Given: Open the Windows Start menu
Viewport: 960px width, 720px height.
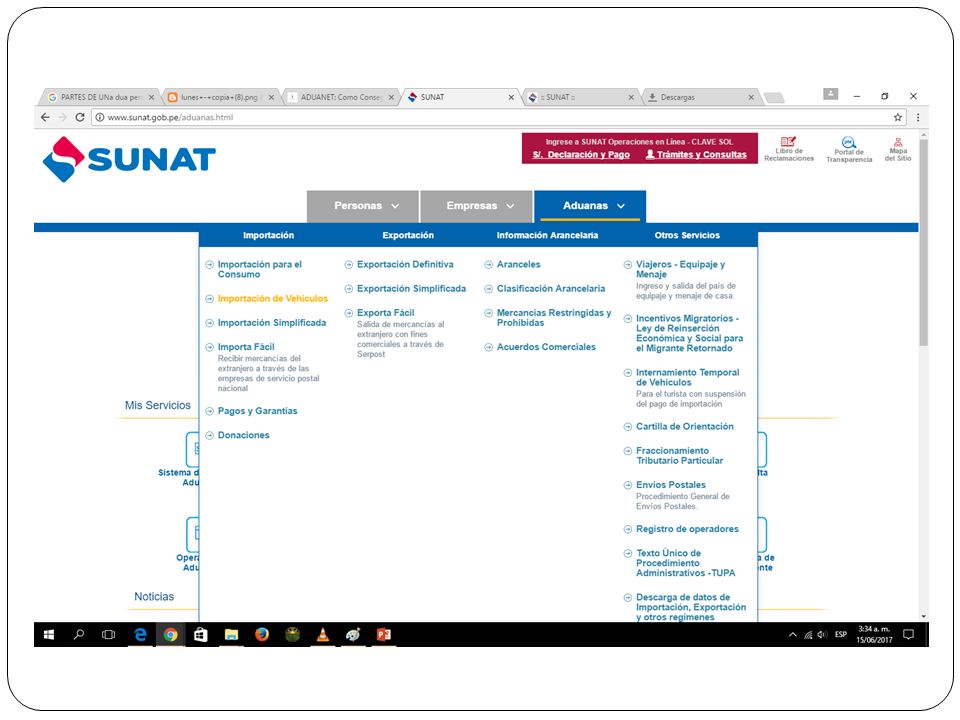Looking at the screenshot, I should point(49,635).
